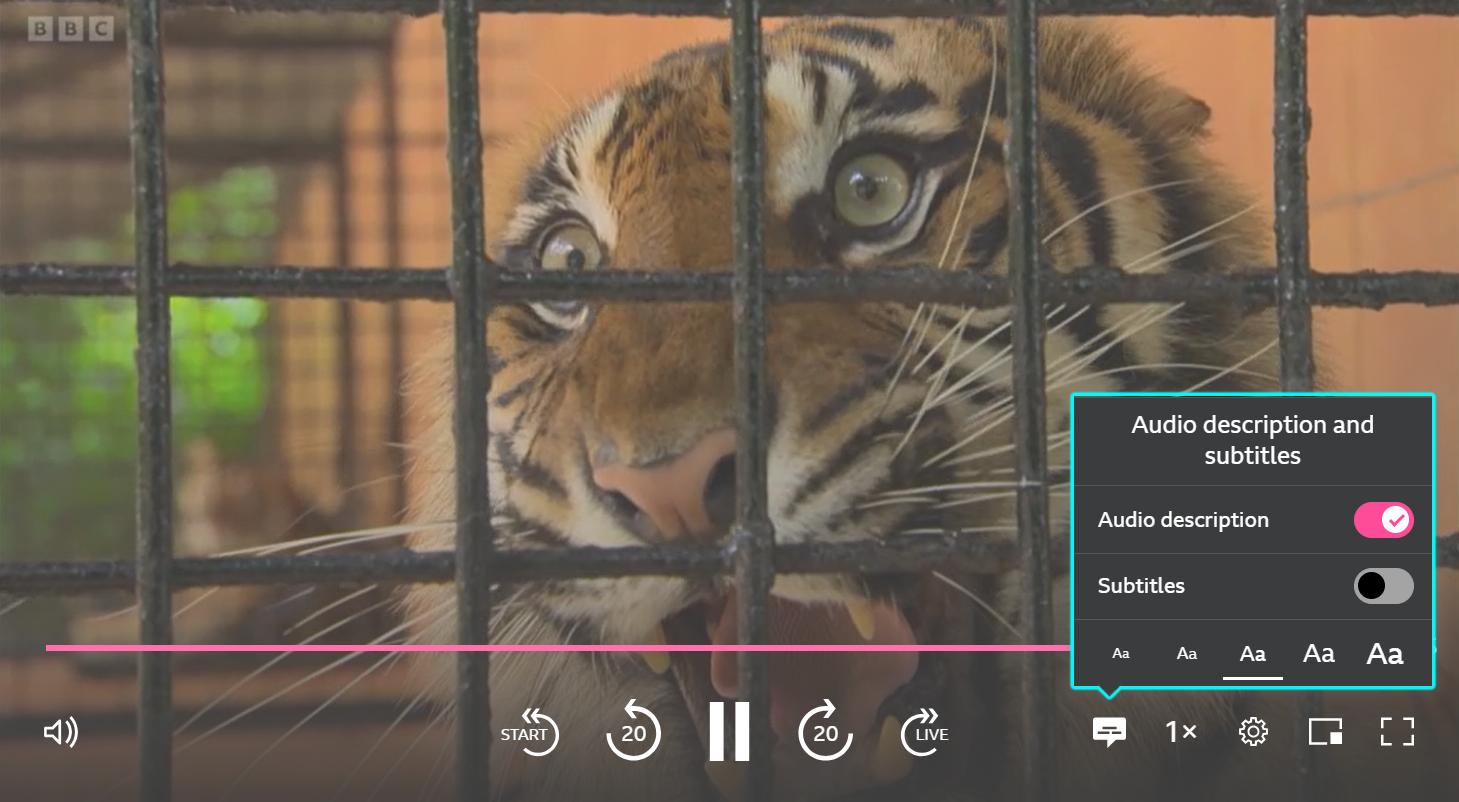
Task: Select the second-smallest Aa subtitle size
Action: (x=1186, y=653)
